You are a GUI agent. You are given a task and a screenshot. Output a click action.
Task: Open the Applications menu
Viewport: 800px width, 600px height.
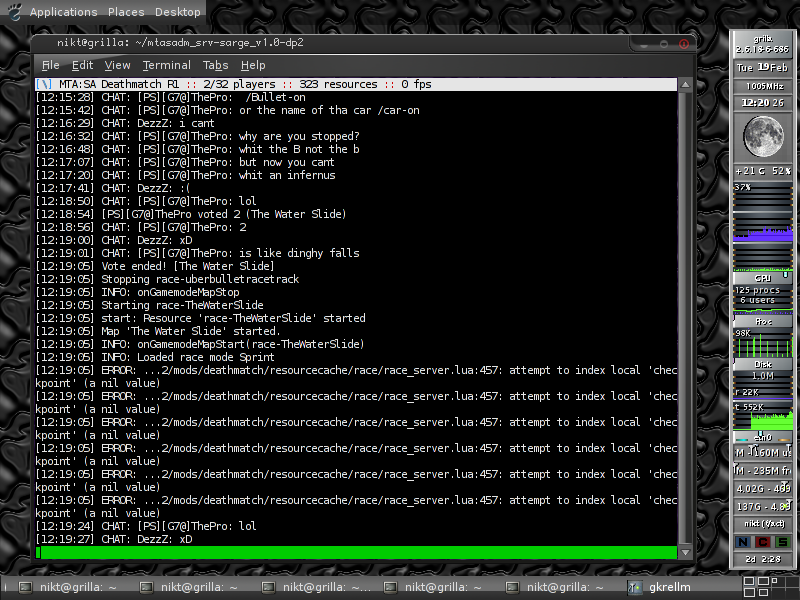[x=64, y=12]
